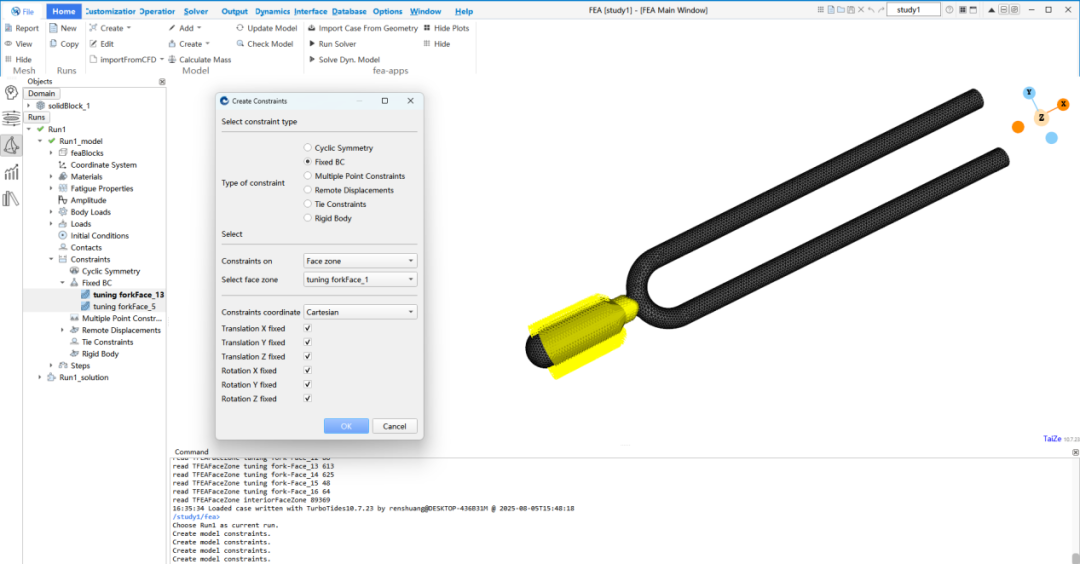Click Import Case From Geometry

[362, 28]
